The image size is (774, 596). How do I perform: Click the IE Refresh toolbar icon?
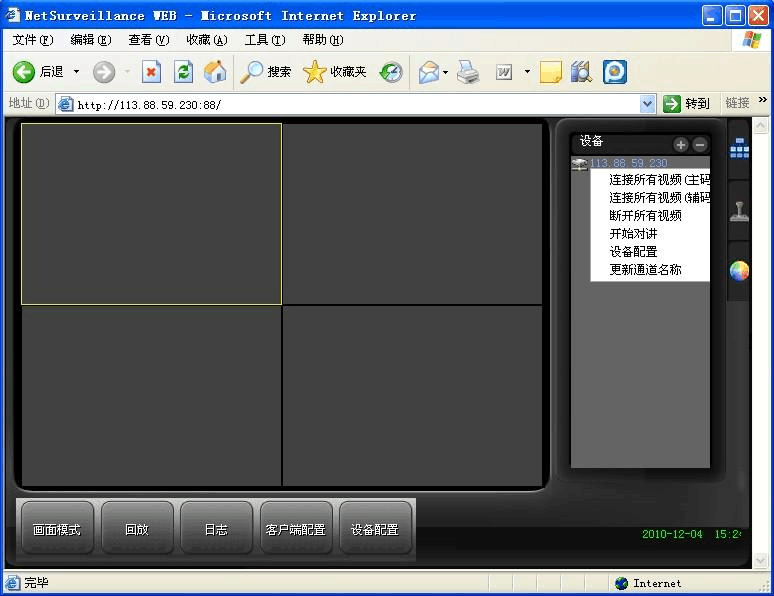tap(183, 72)
